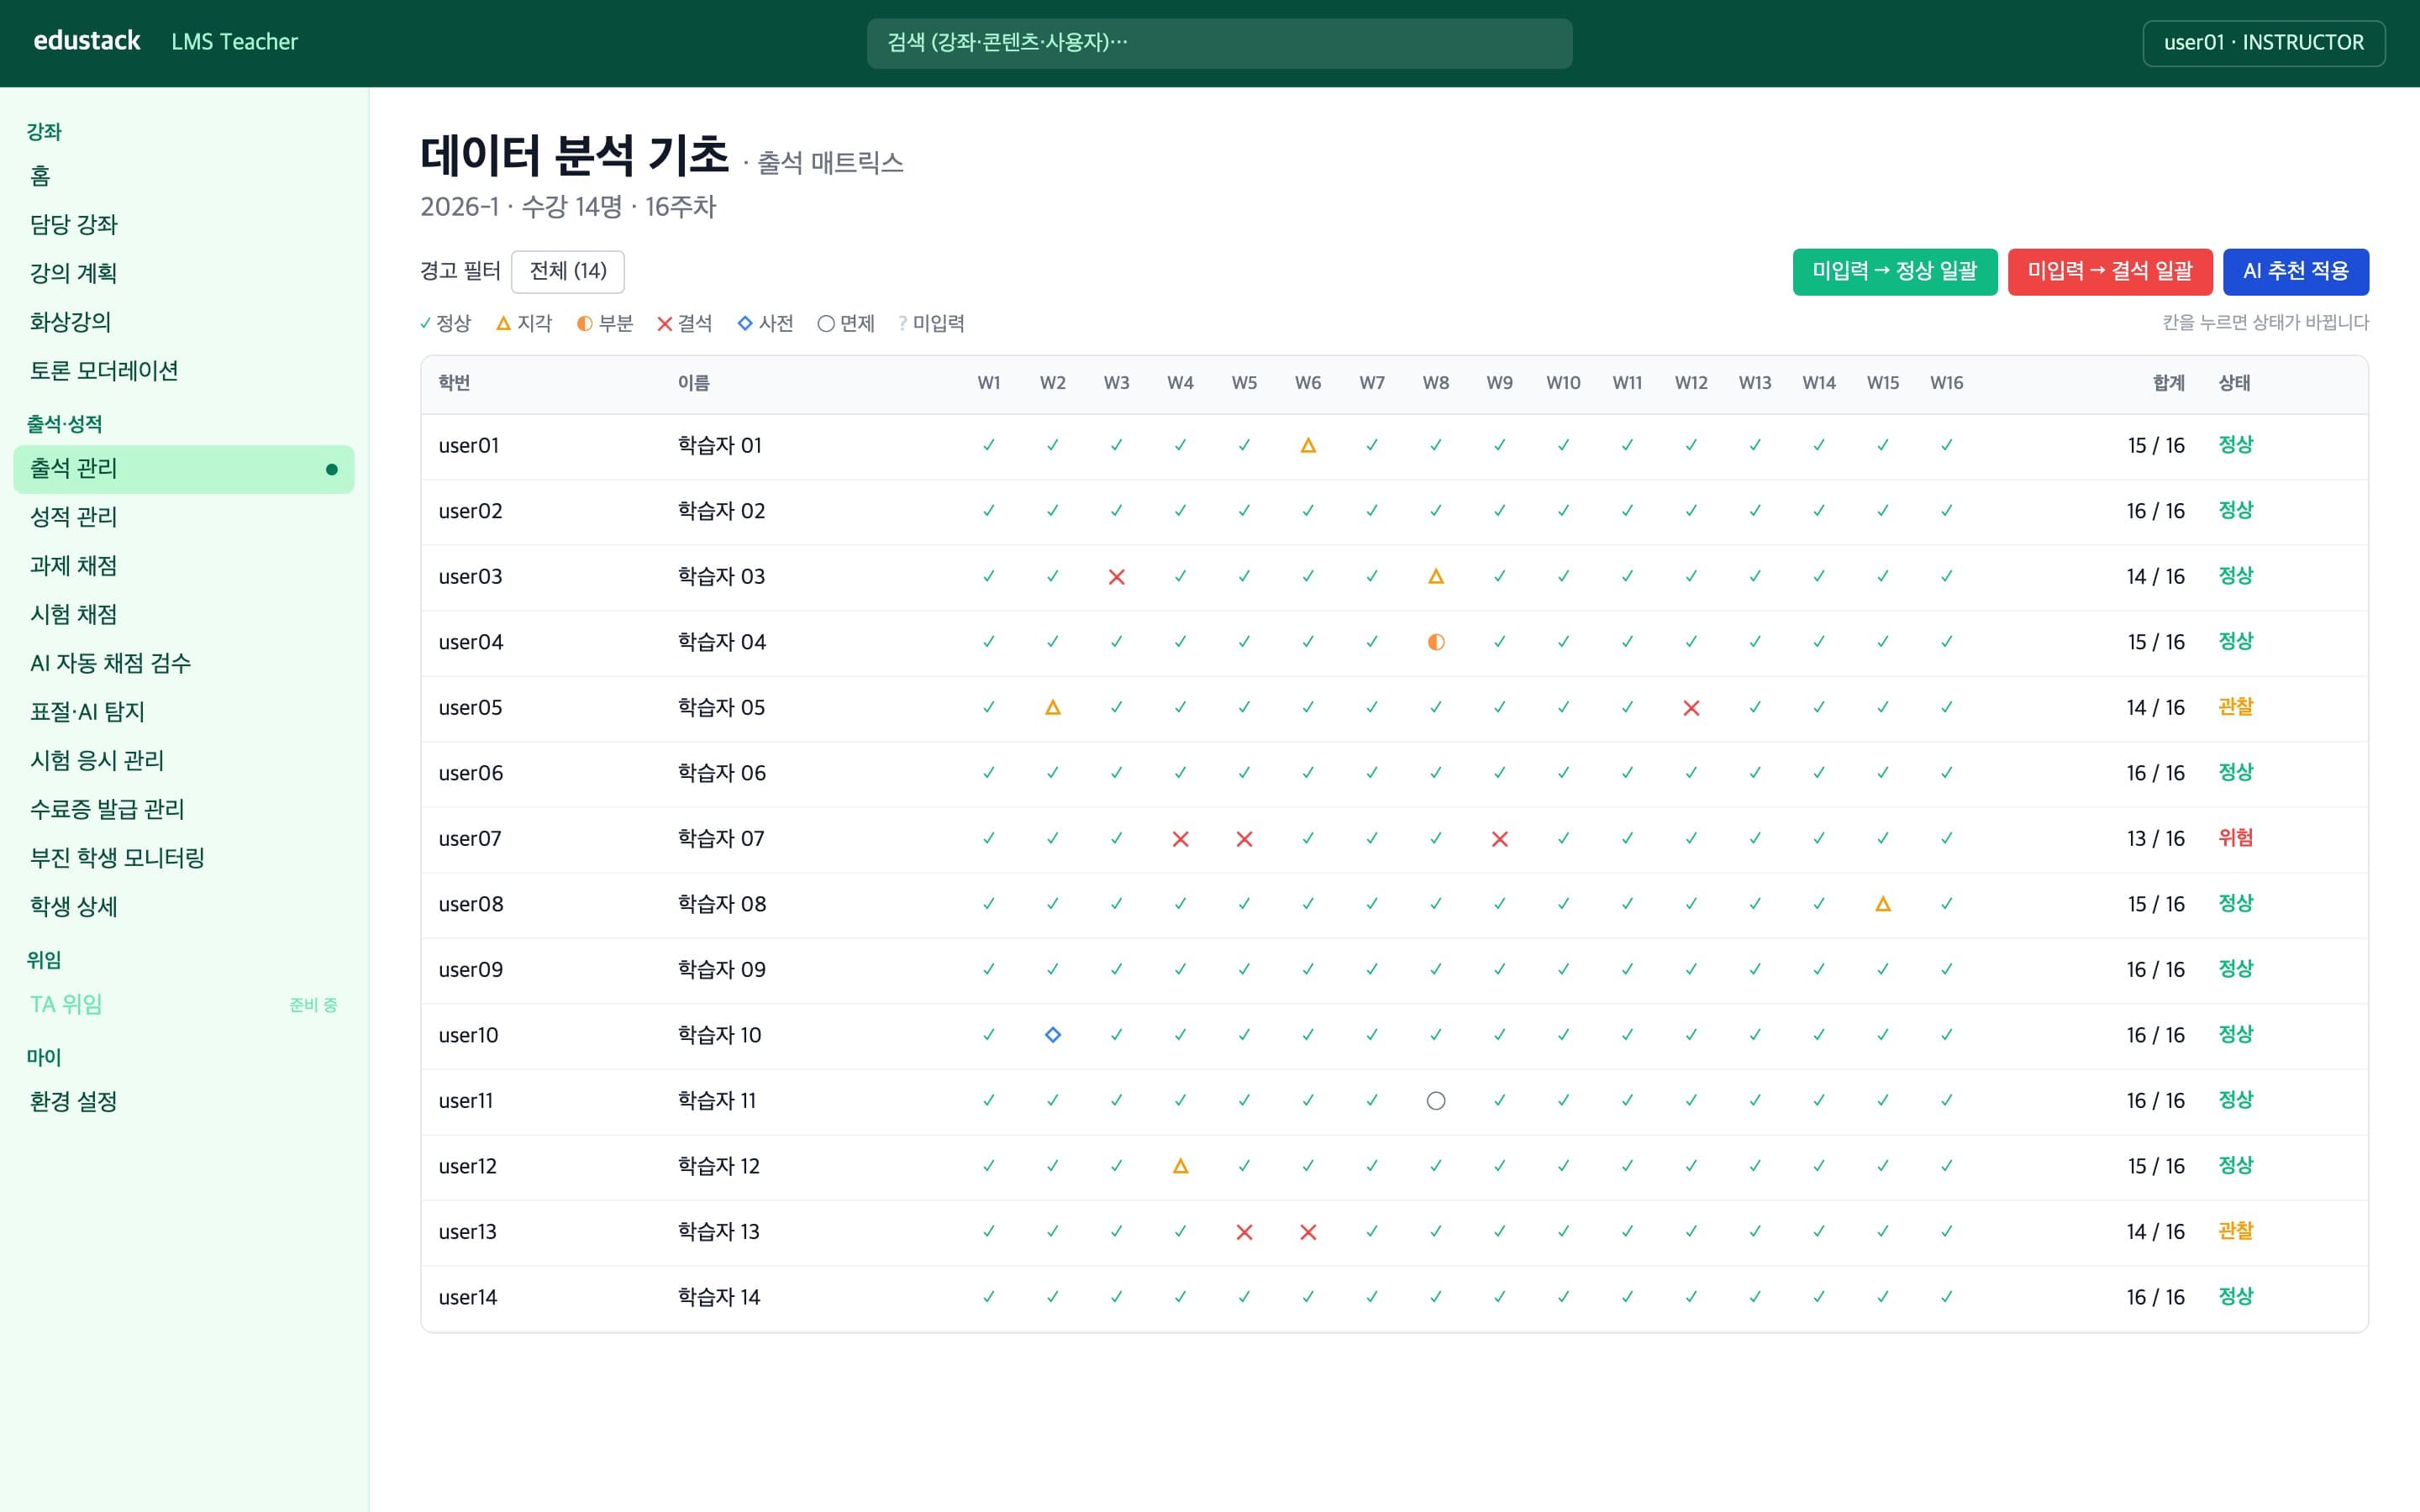Click user07's absent X in W5
Screen dimensions: 2420x1512
pos(1244,839)
